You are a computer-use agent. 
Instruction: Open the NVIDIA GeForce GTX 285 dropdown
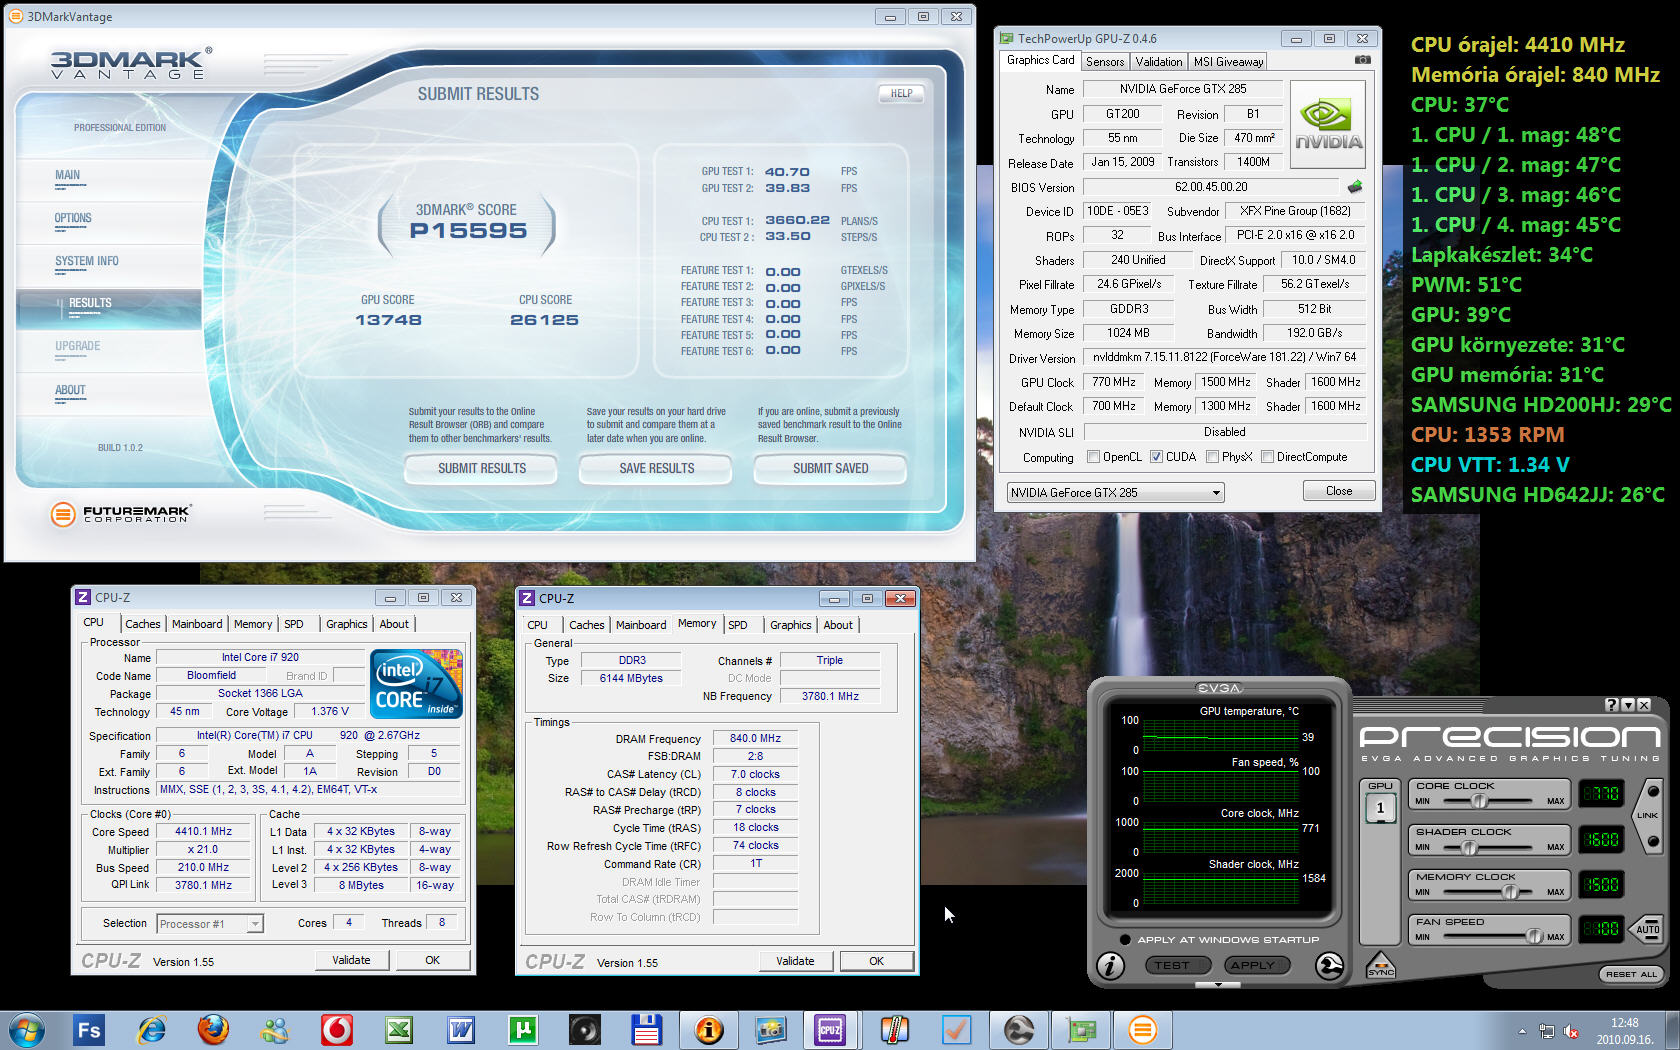pyautogui.click(x=1116, y=493)
